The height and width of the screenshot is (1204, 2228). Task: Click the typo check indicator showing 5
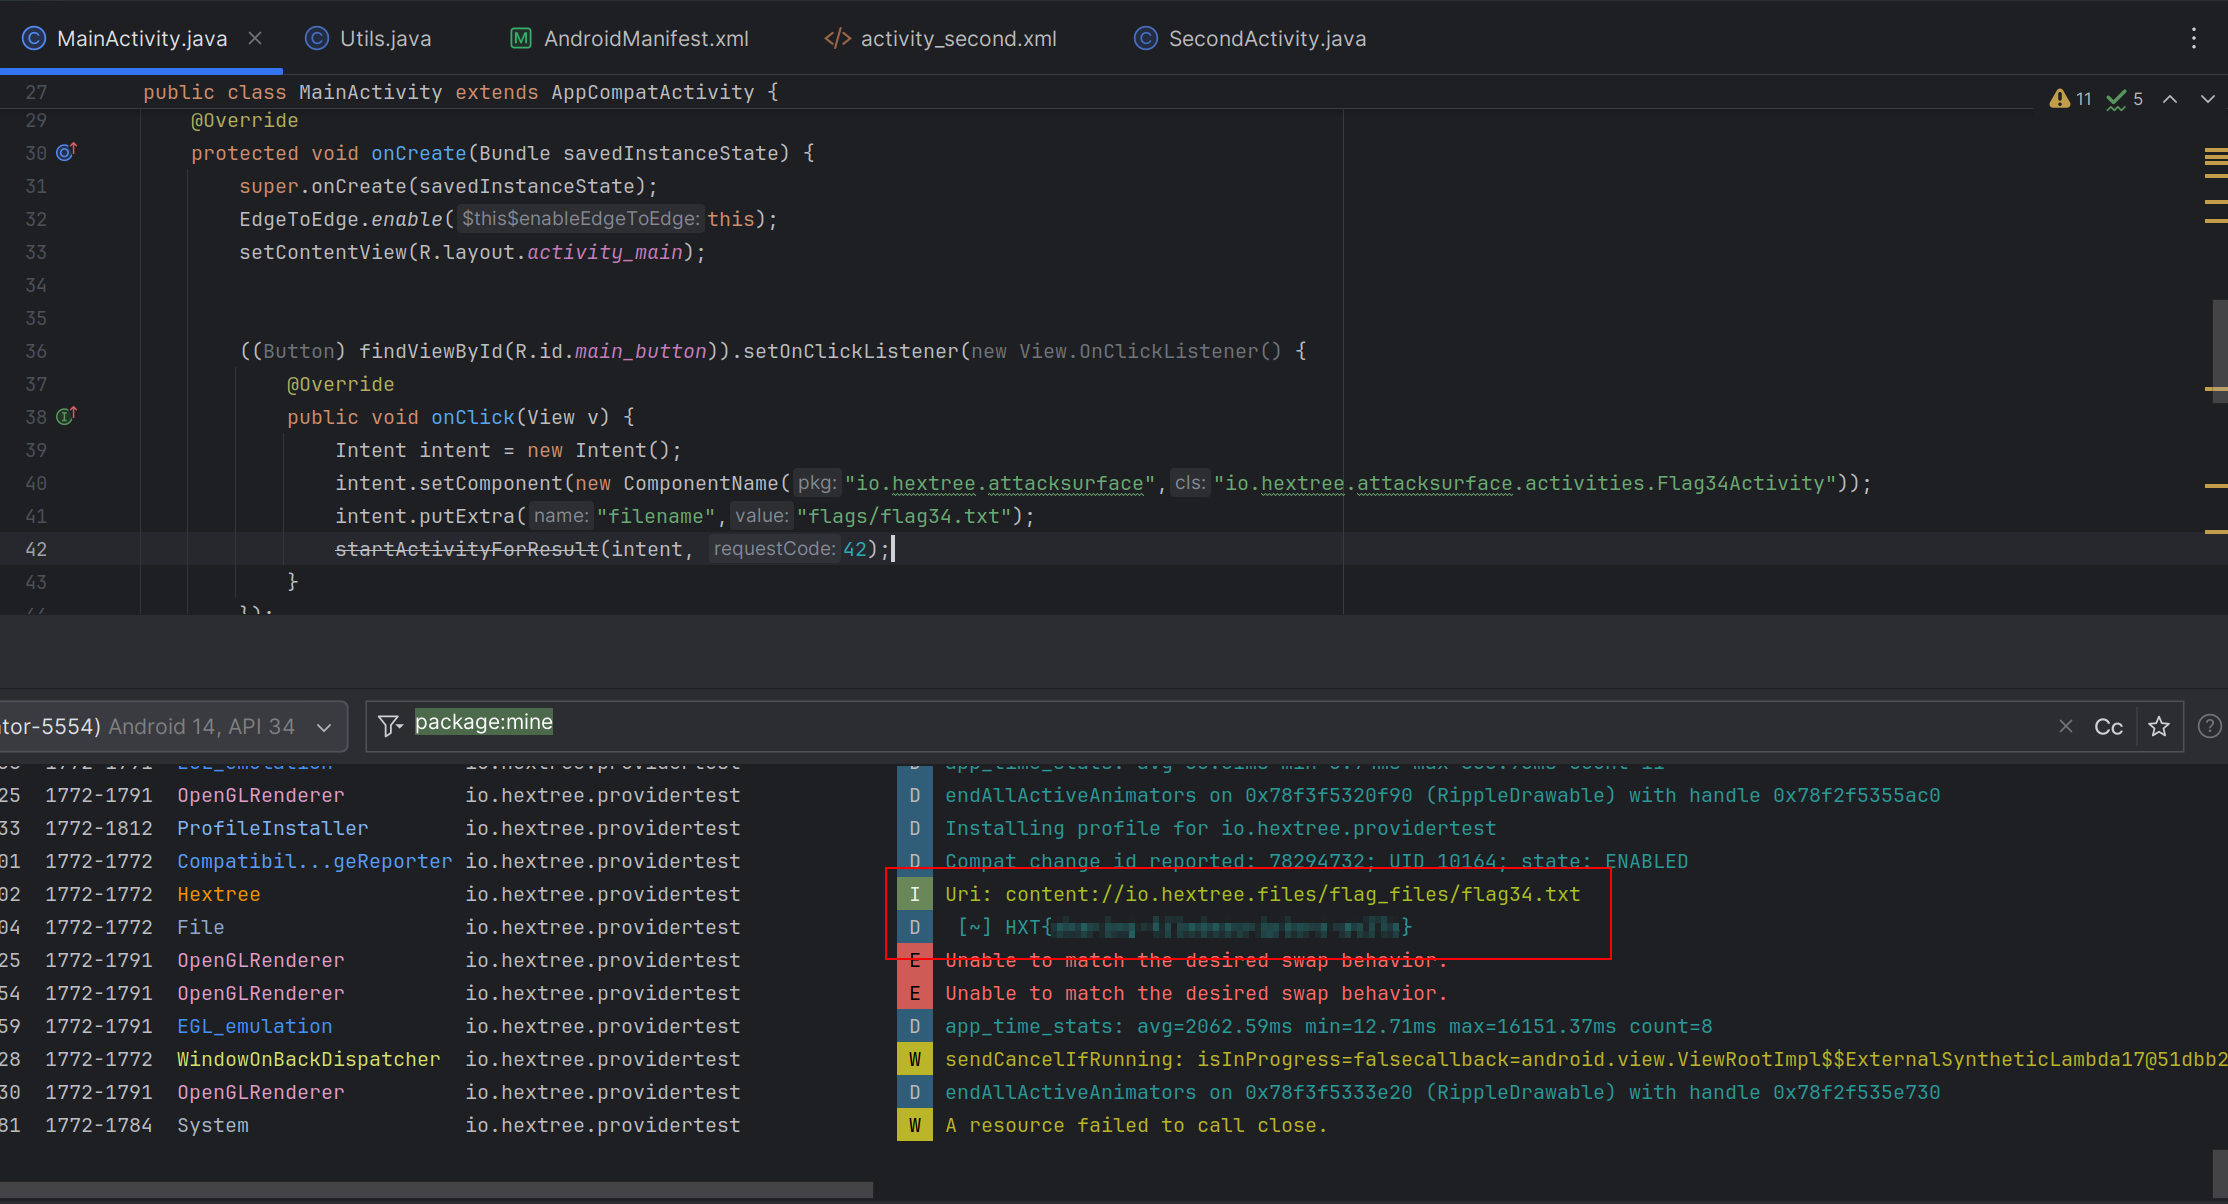(x=2124, y=99)
